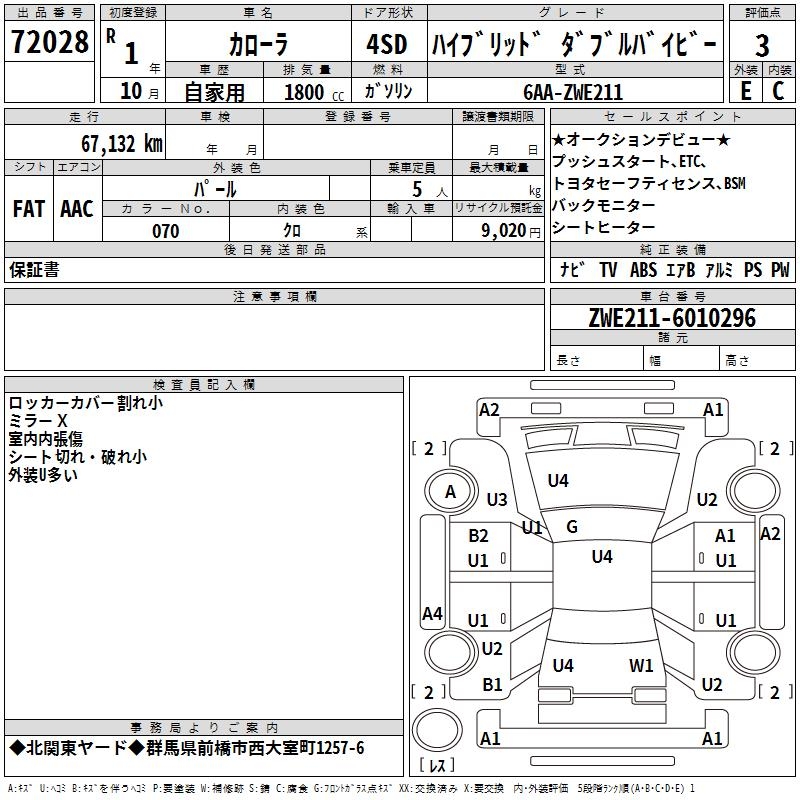Click the 検査員記入欄 section header
The image size is (800, 800).
click(204, 385)
